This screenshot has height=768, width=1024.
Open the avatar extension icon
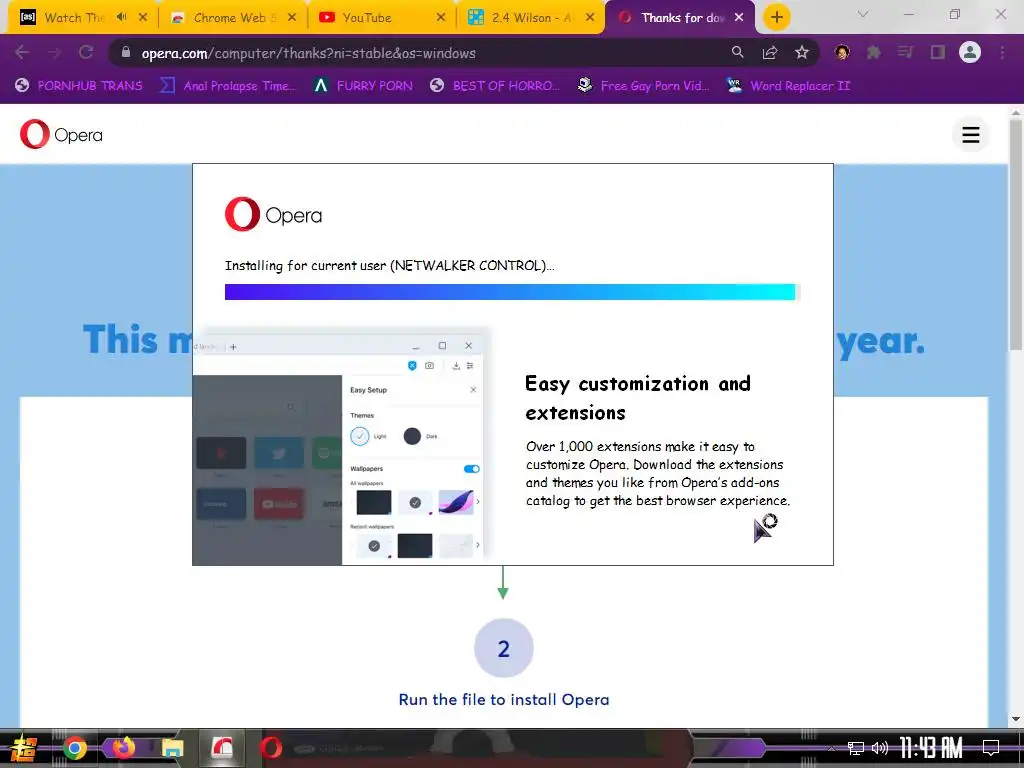pos(842,52)
